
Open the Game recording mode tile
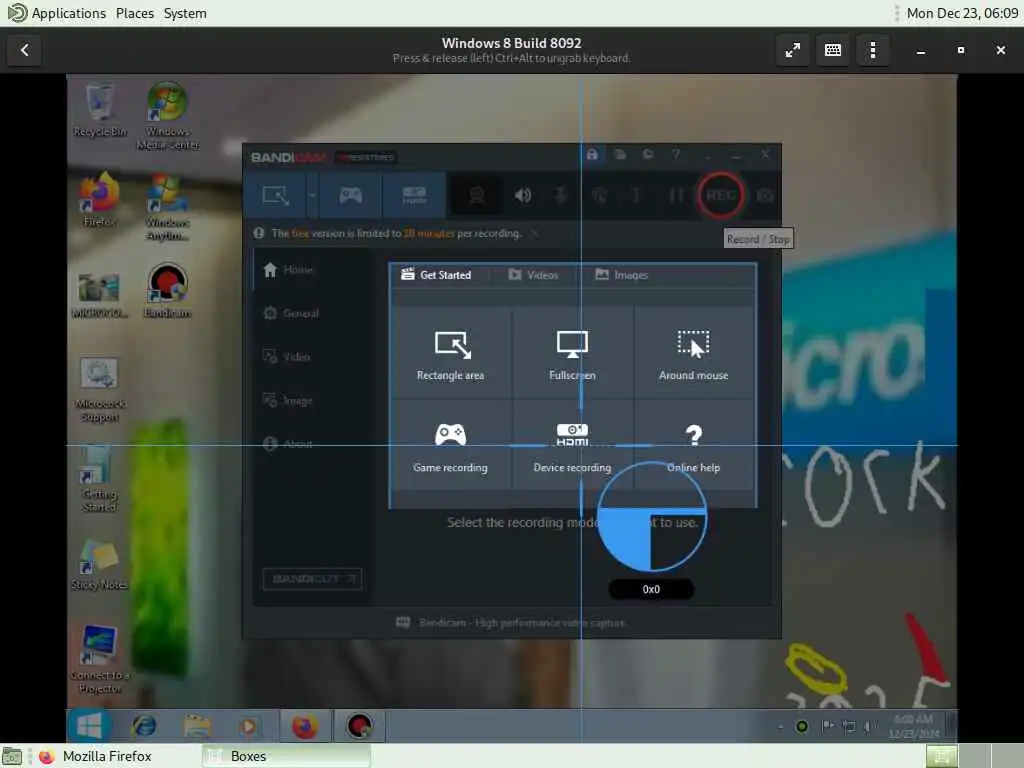pos(451,446)
